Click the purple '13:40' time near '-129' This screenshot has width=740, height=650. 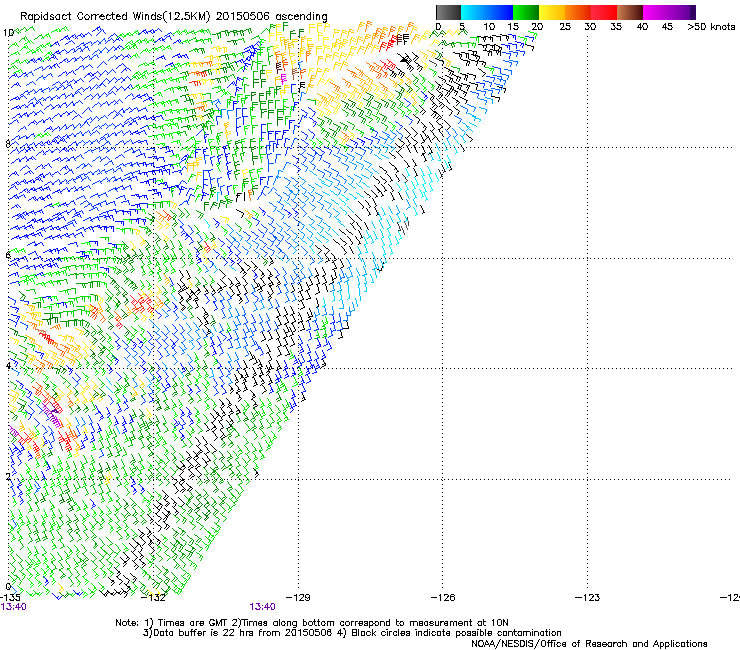(x=262, y=607)
